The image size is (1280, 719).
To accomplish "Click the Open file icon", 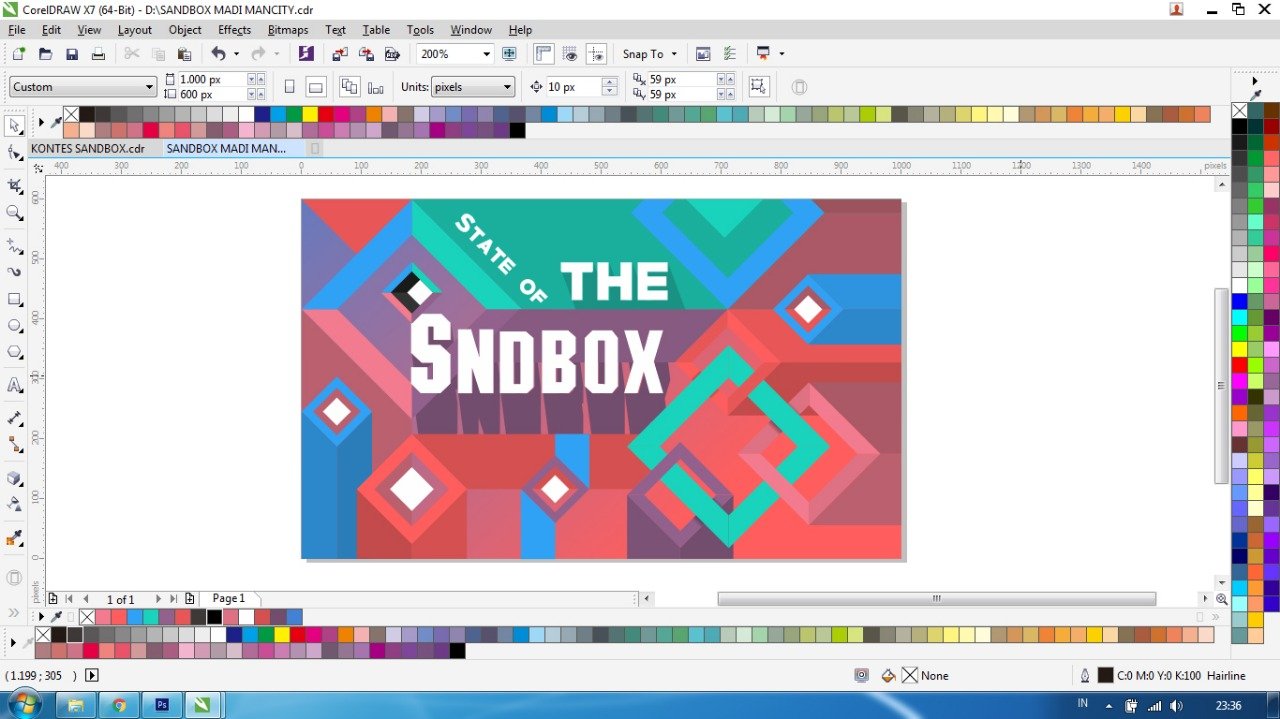I will (45, 54).
